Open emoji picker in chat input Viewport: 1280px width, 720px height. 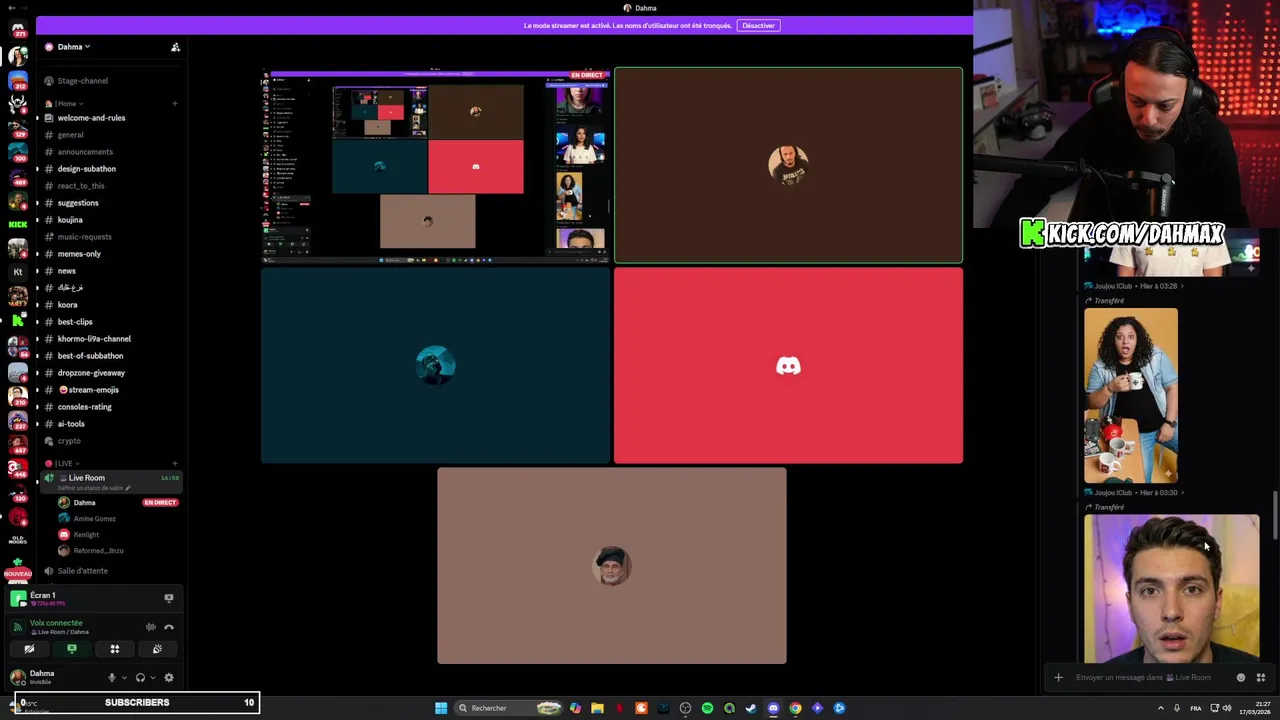(x=1241, y=677)
